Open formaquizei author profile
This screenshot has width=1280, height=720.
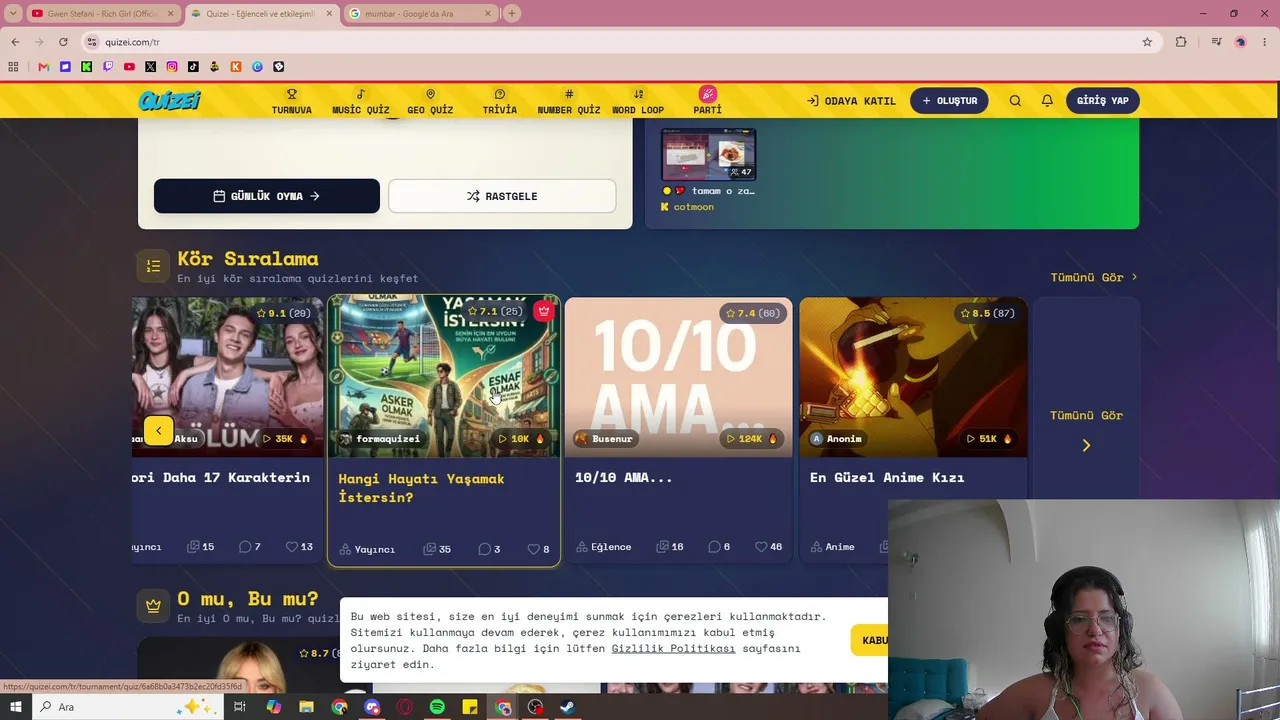click(x=380, y=439)
